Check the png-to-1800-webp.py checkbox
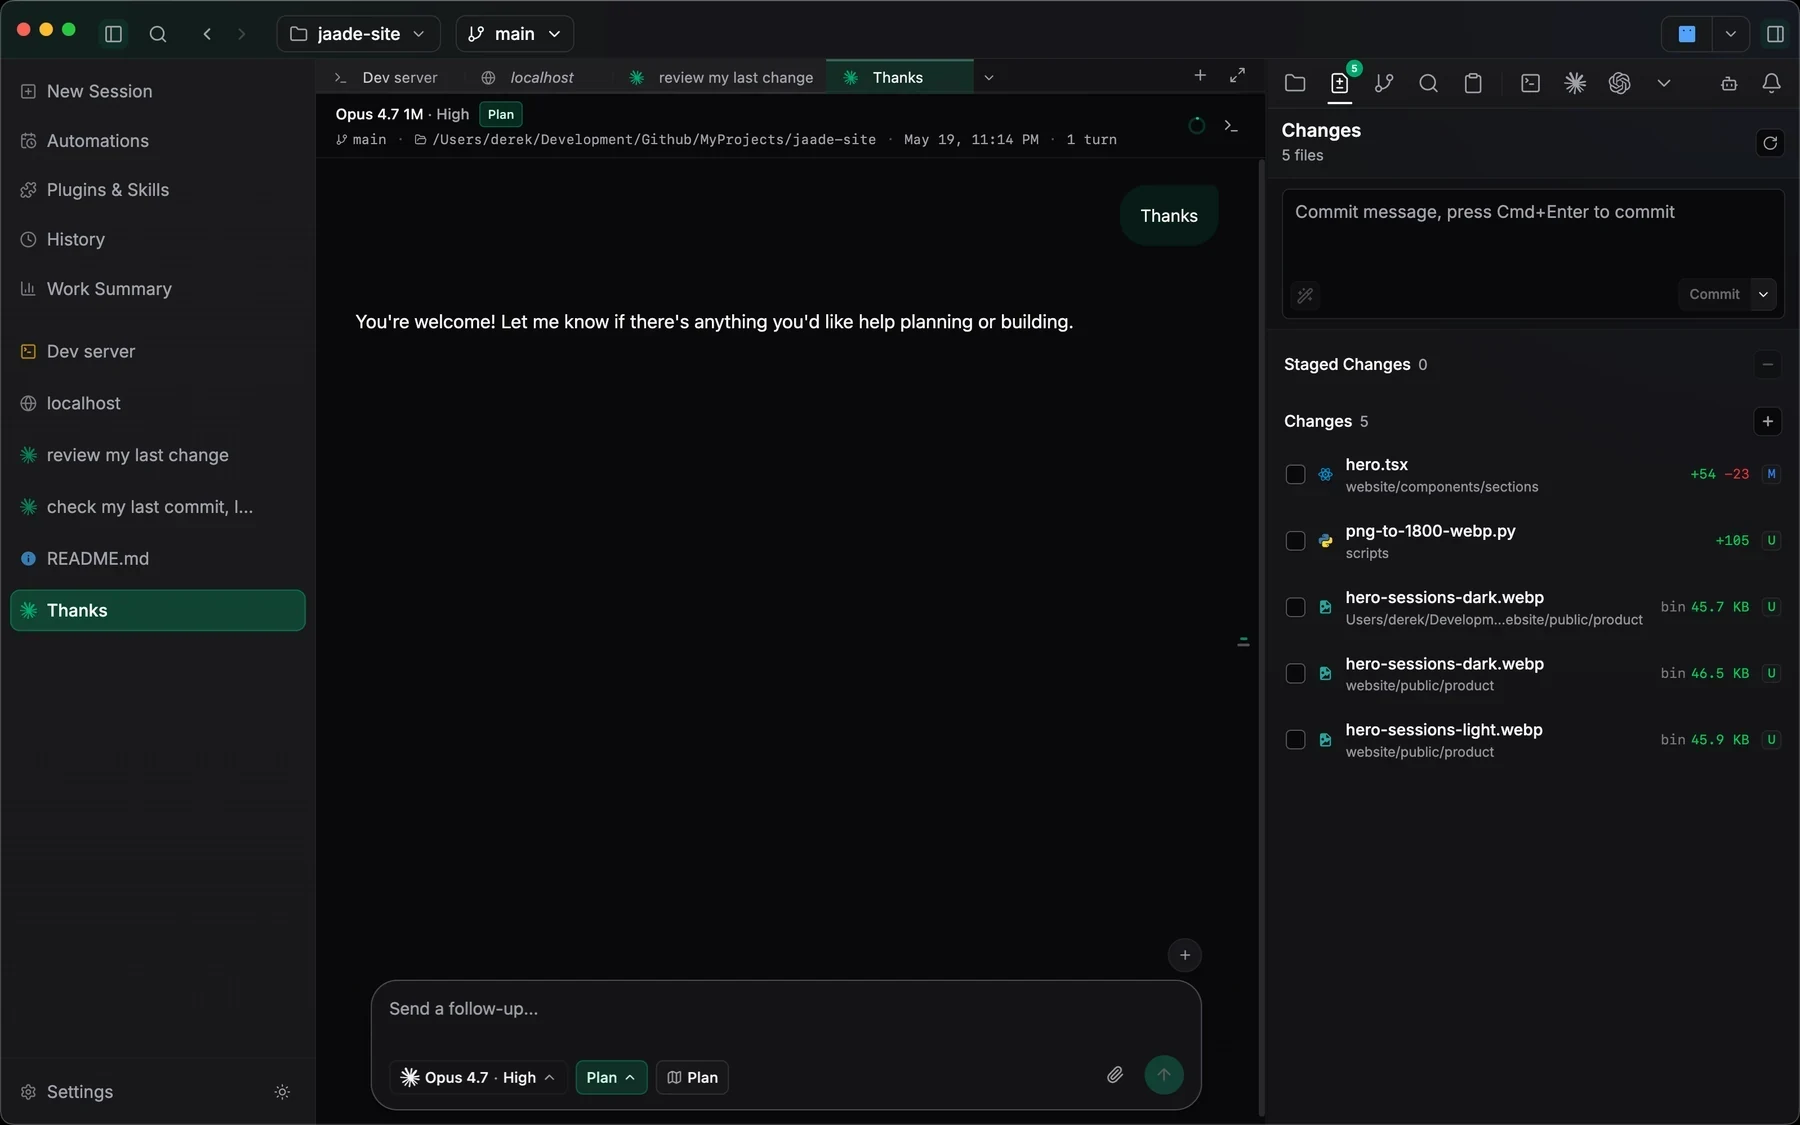The image size is (1800, 1125). click(1295, 541)
